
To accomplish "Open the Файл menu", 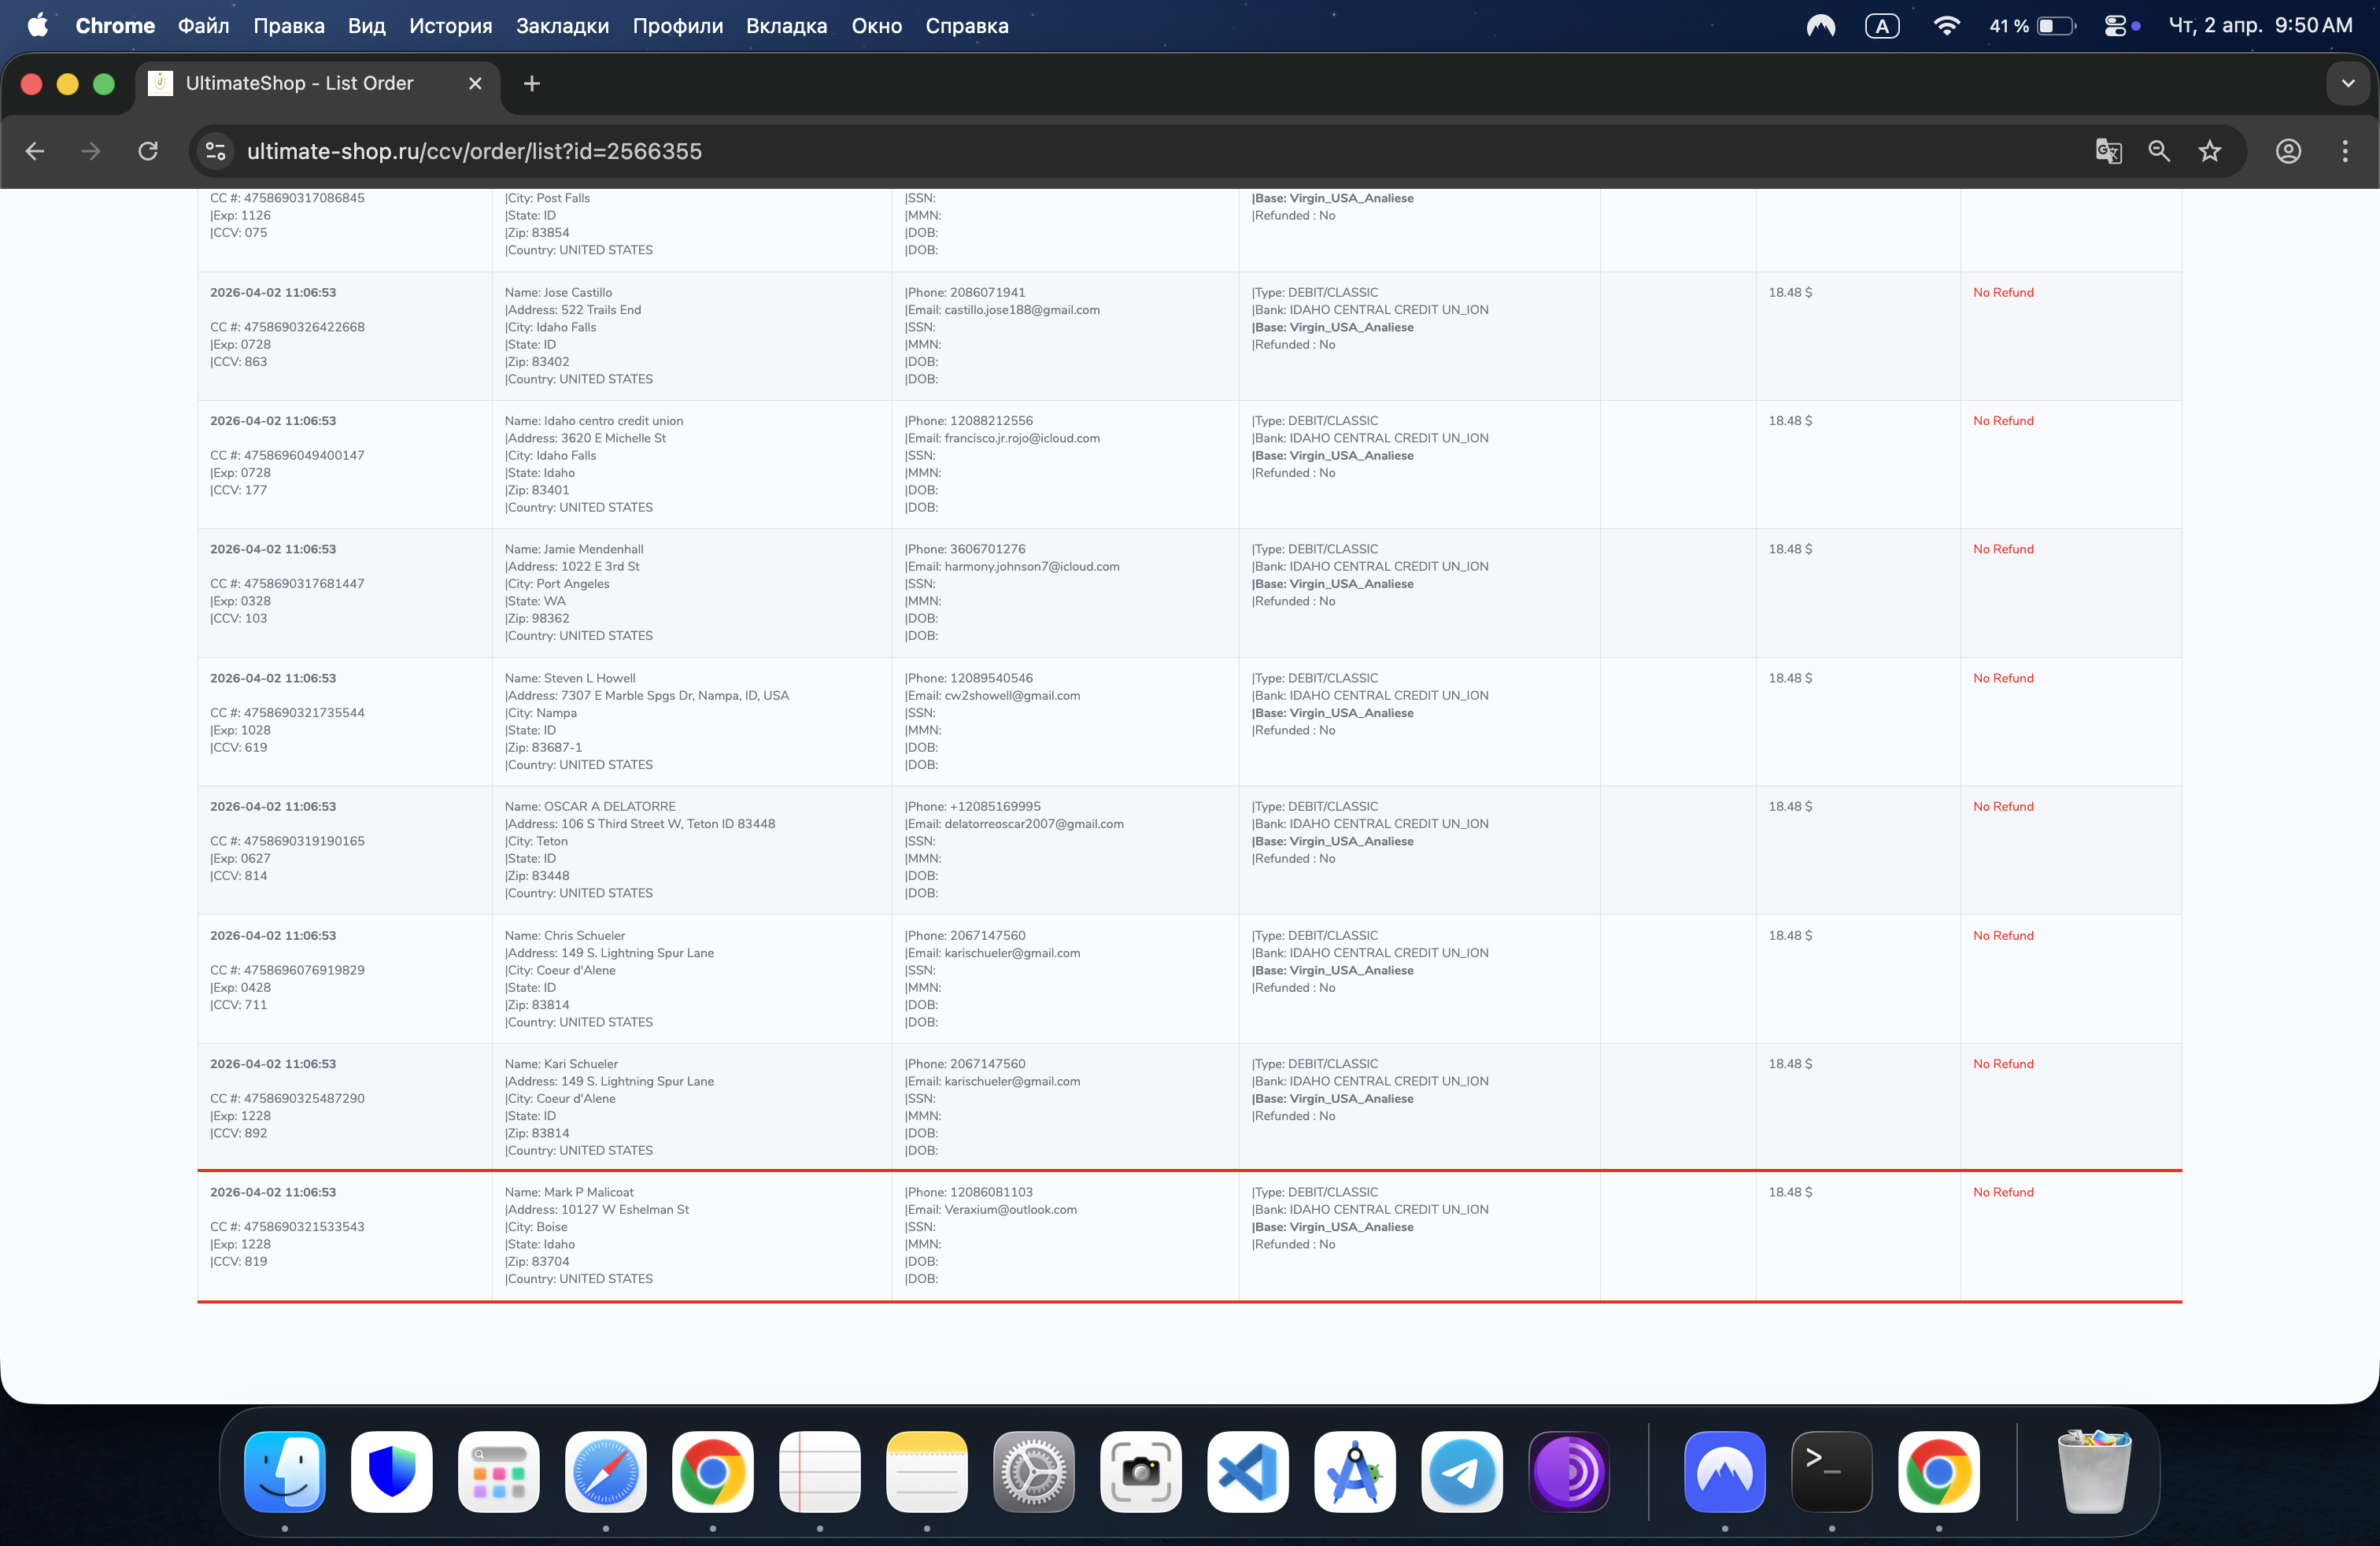I will click(204, 26).
